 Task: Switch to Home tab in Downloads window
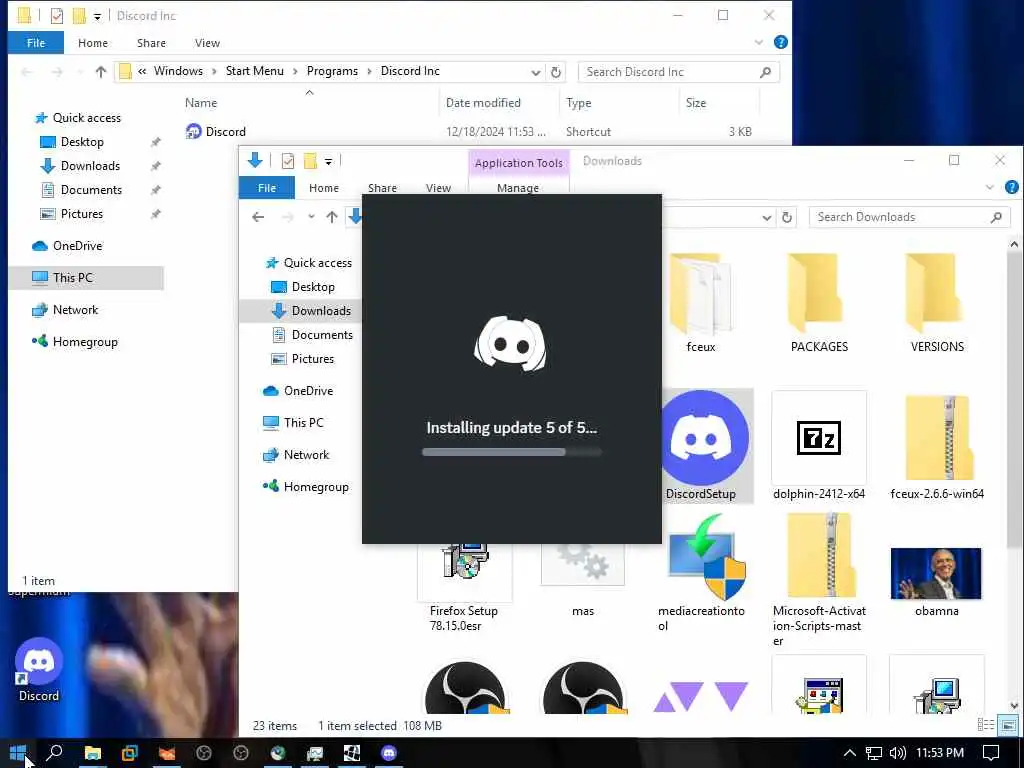pos(324,188)
